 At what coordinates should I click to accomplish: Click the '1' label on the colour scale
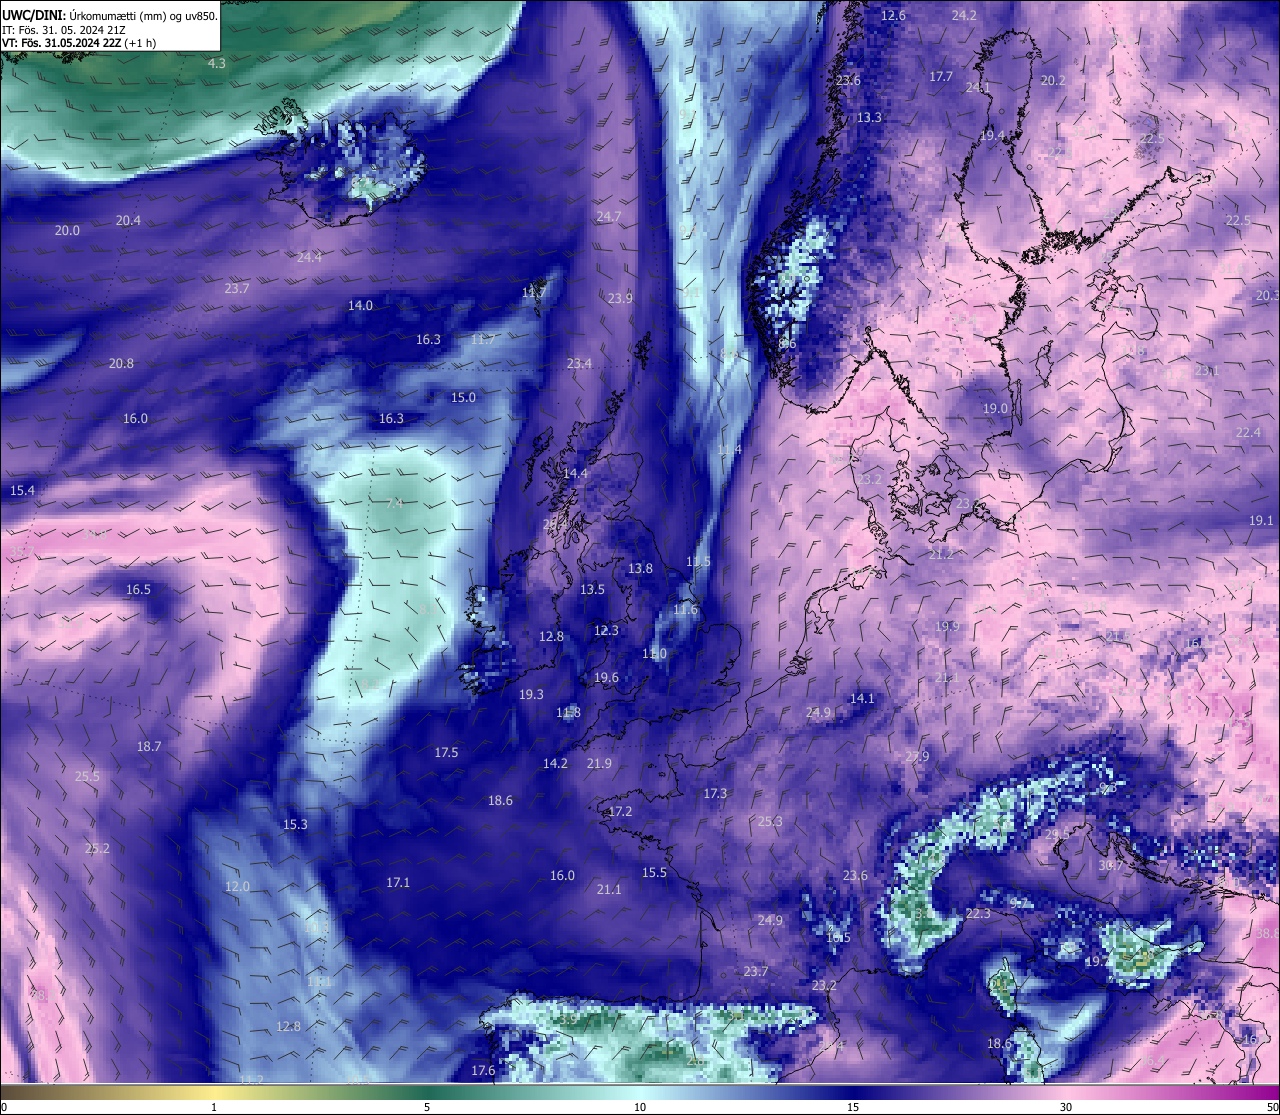[214, 1107]
